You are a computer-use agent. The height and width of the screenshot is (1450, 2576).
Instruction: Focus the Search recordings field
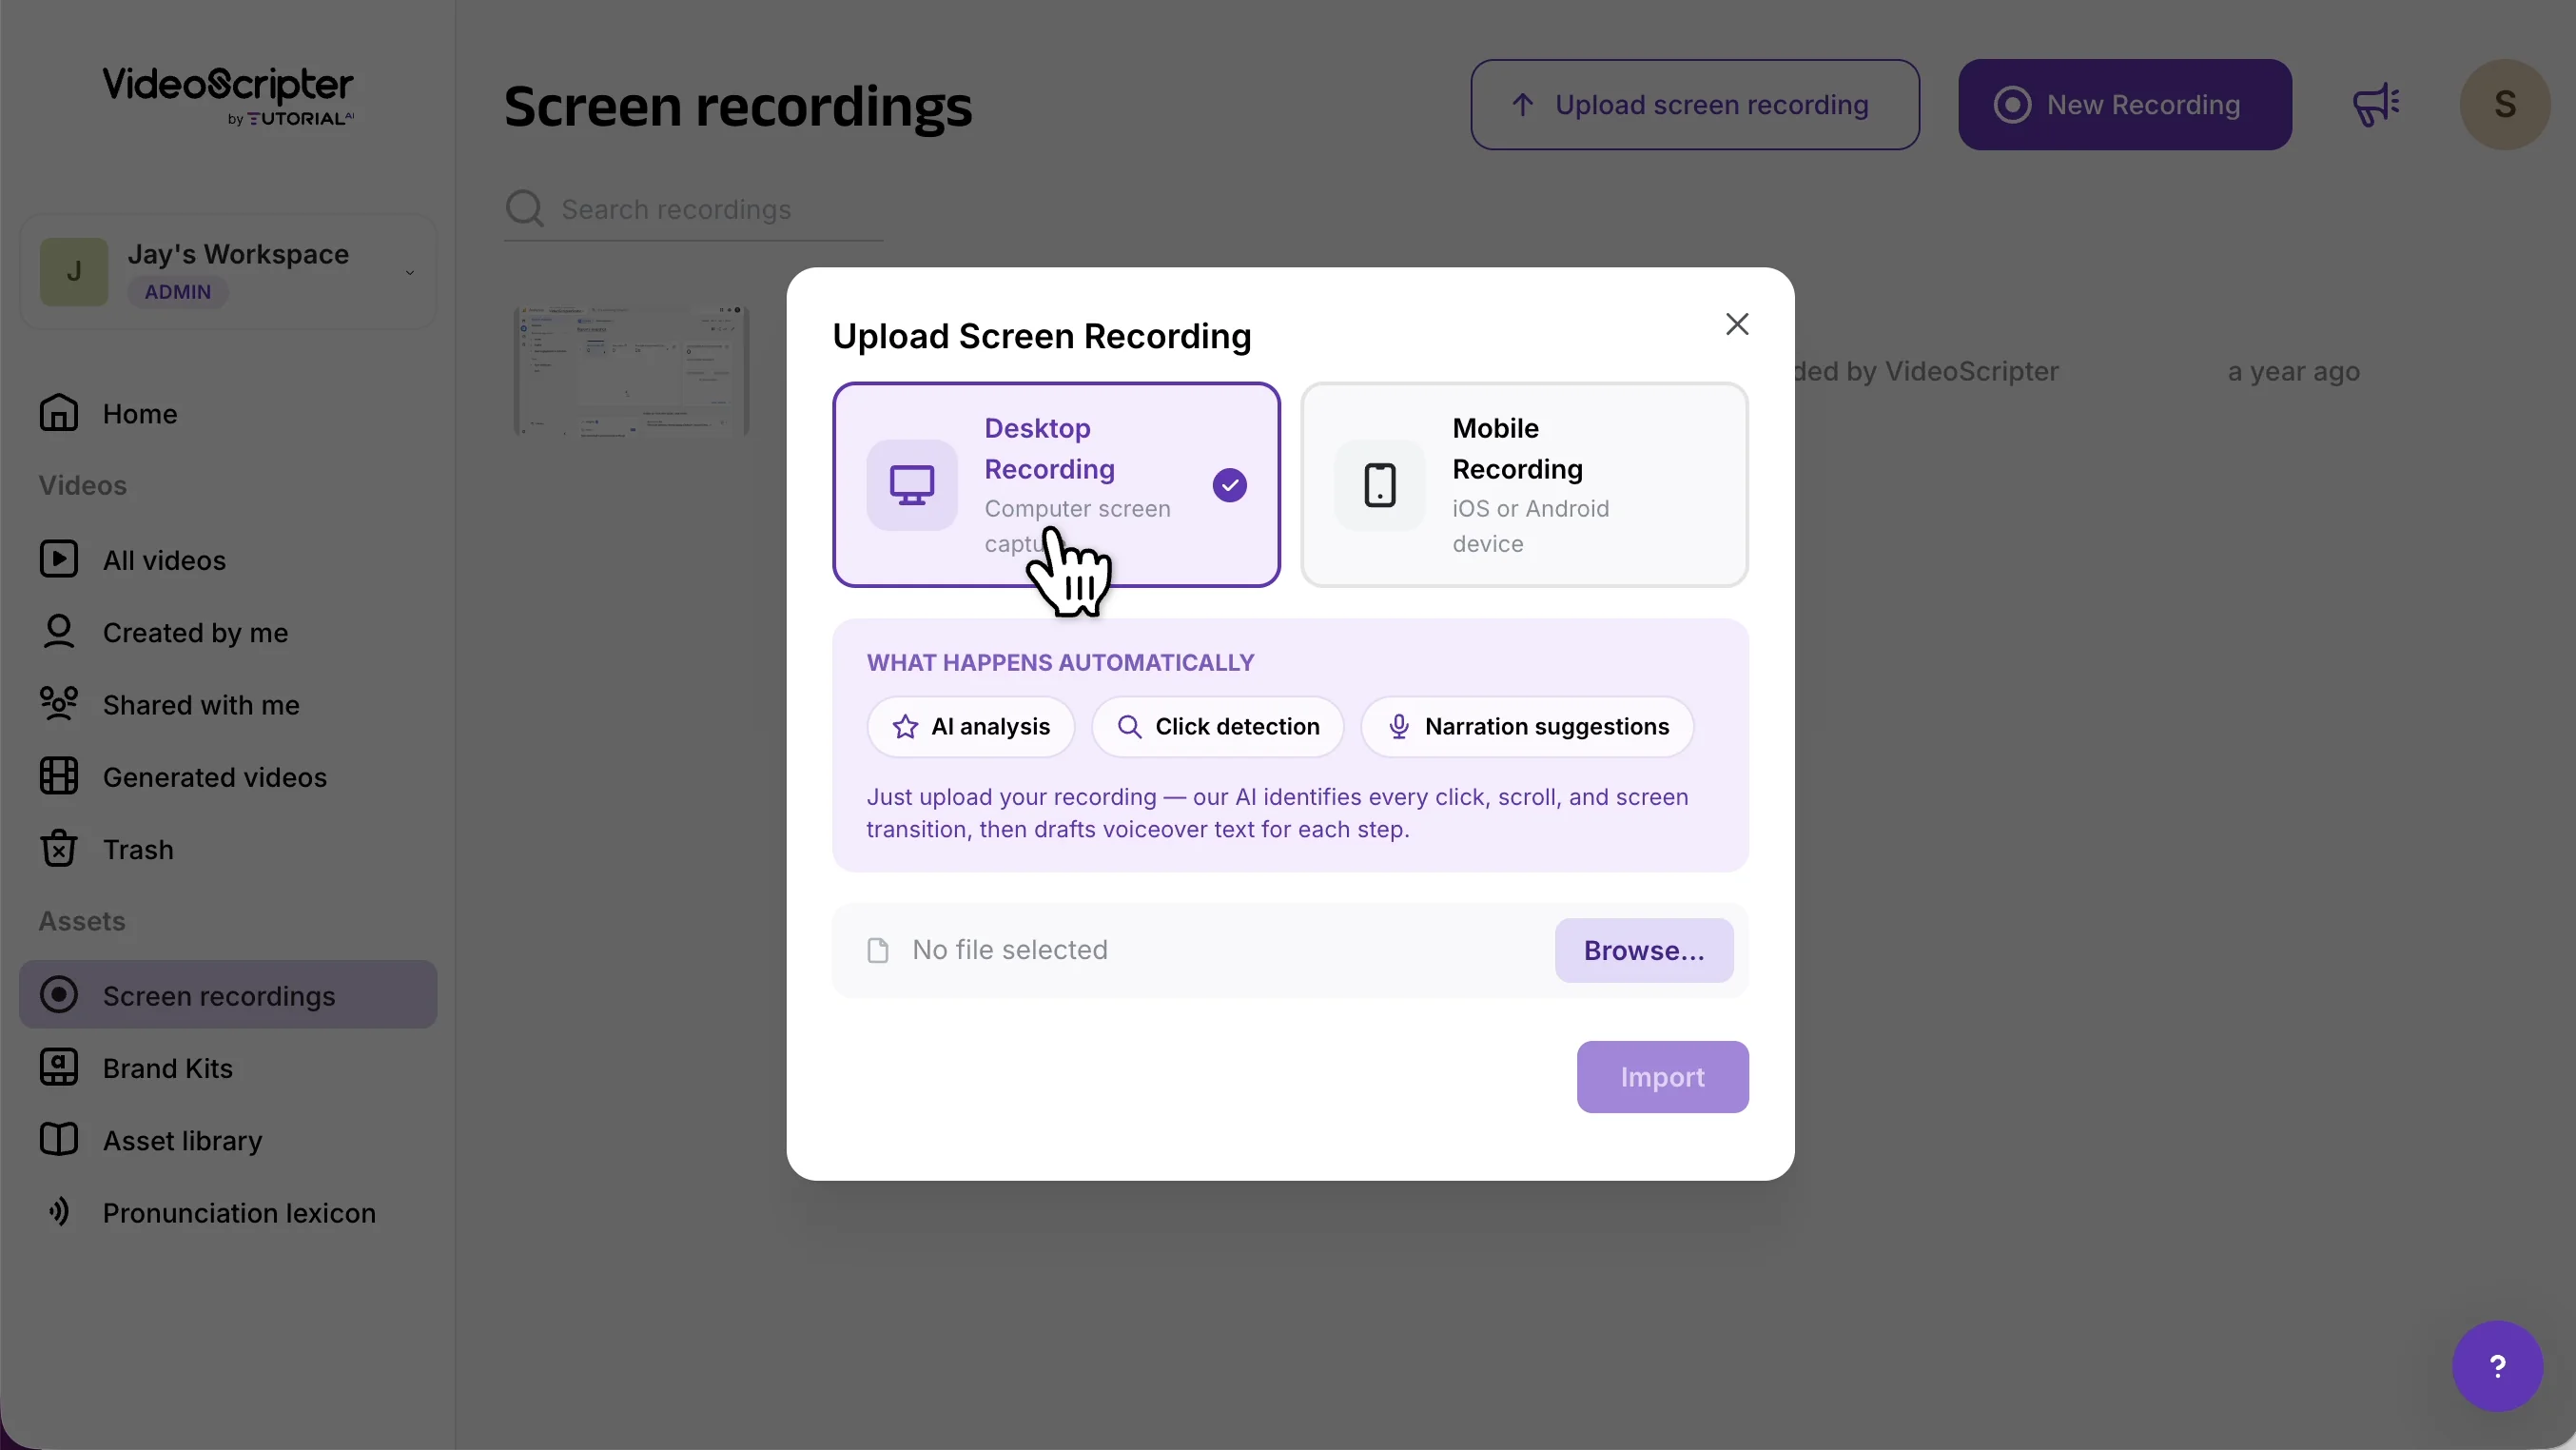tap(693, 209)
